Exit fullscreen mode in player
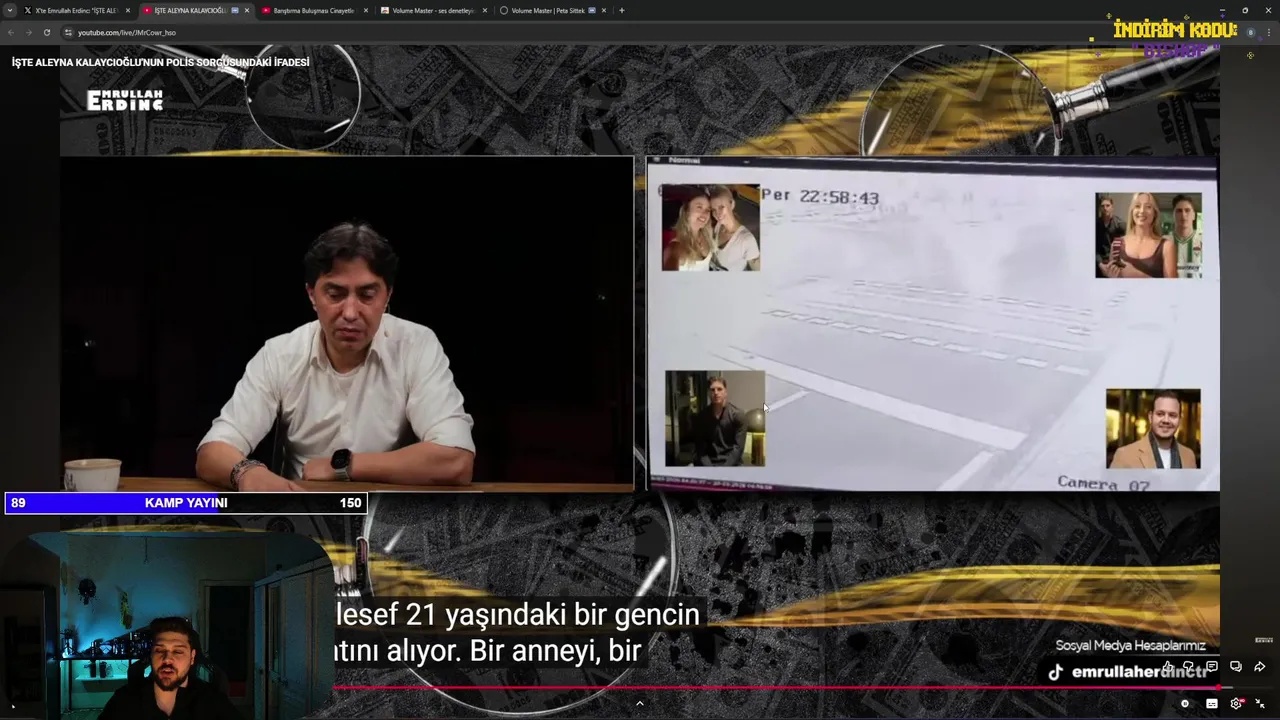The width and height of the screenshot is (1280, 720). 1260,704
